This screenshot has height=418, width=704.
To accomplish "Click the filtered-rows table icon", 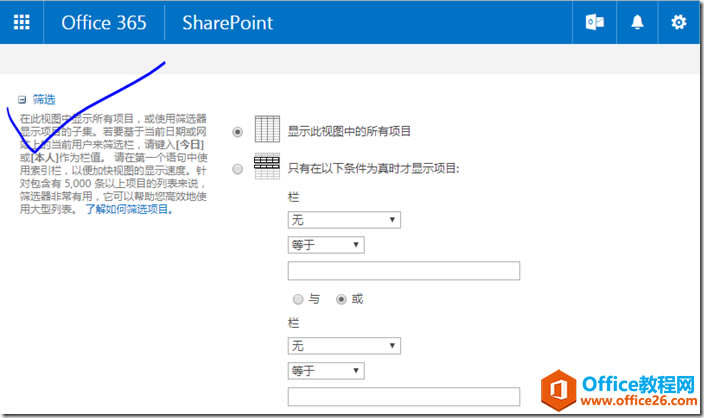I will tap(267, 166).
